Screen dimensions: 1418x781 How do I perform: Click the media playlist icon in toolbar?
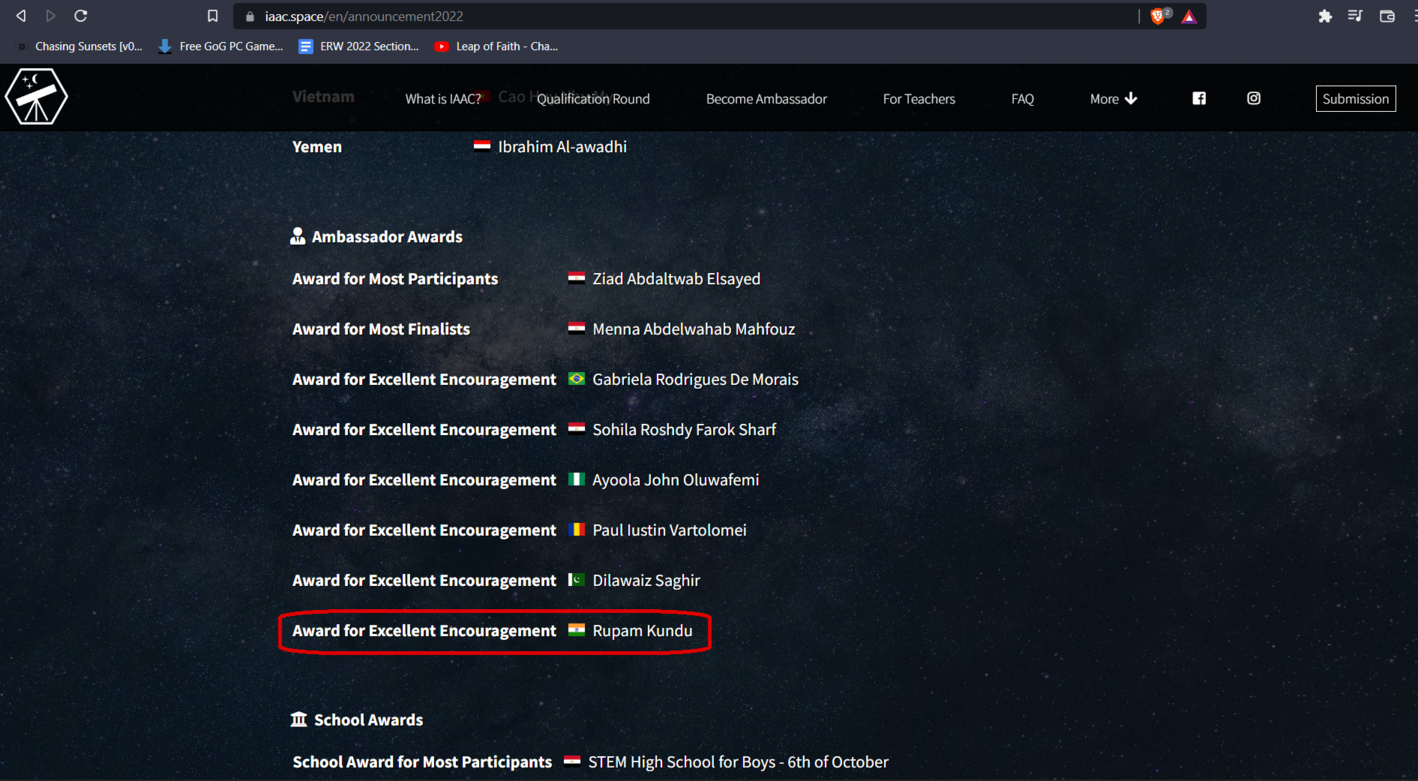1355,16
